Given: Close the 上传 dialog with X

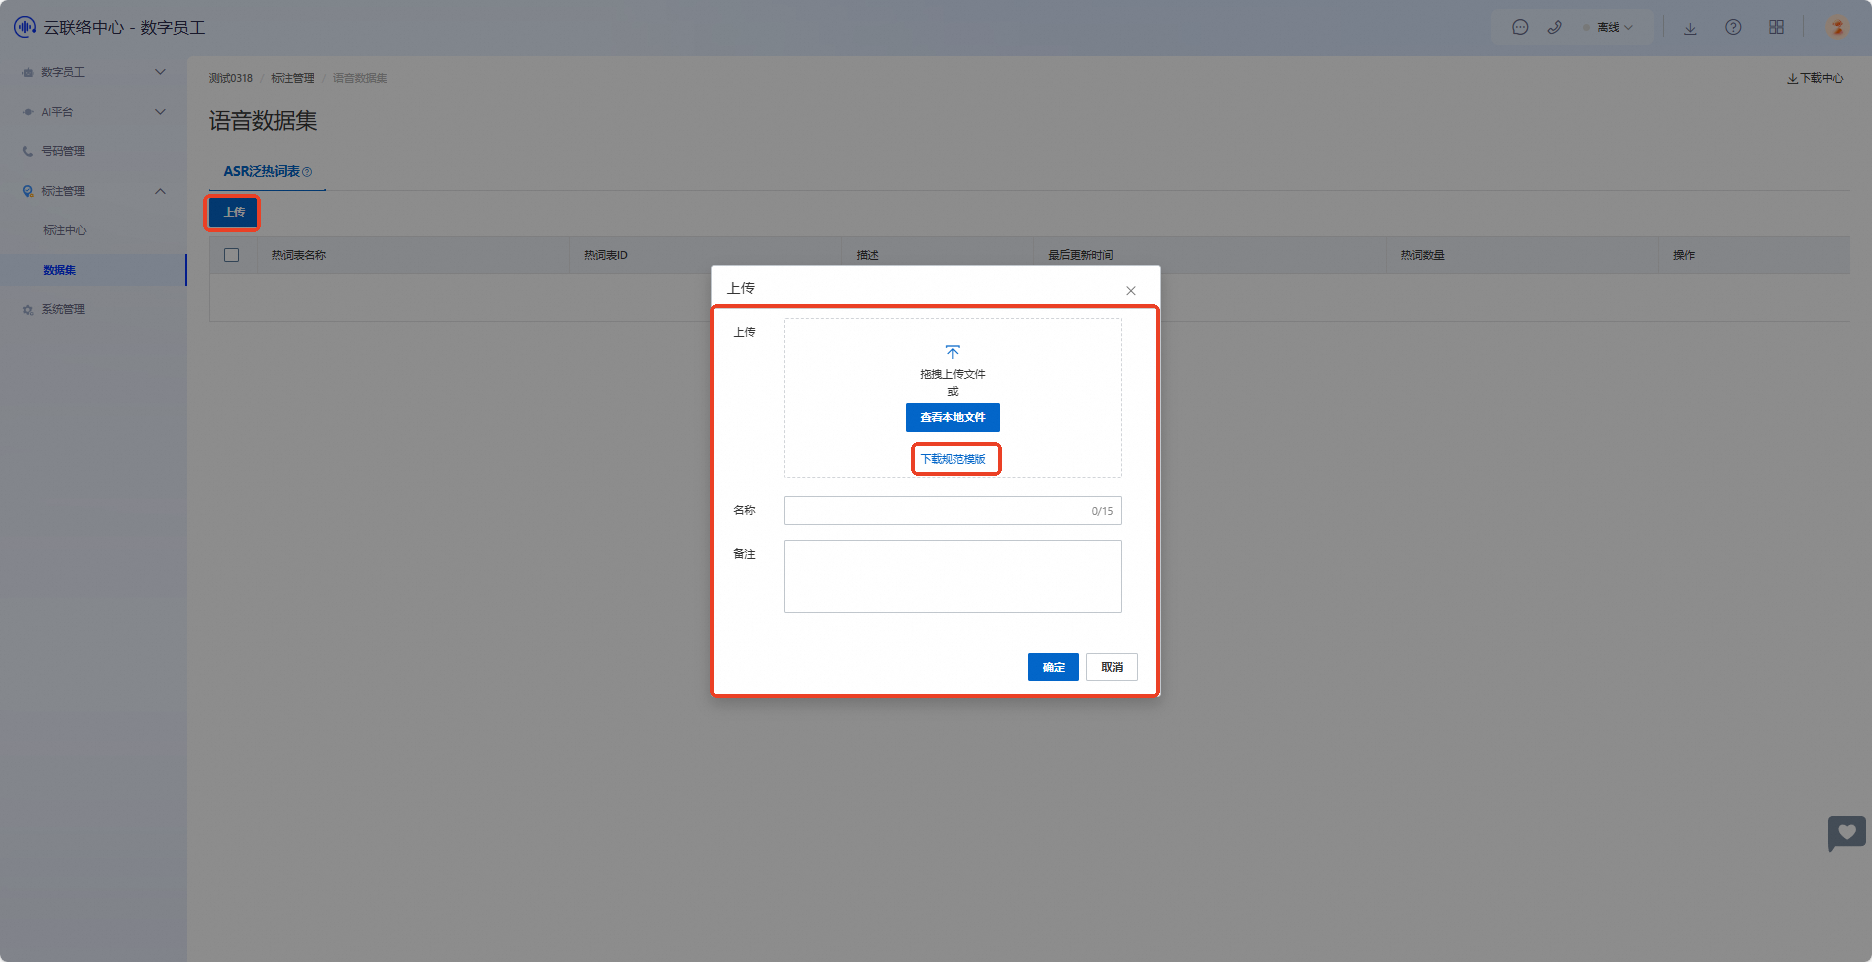Looking at the screenshot, I should [1131, 290].
